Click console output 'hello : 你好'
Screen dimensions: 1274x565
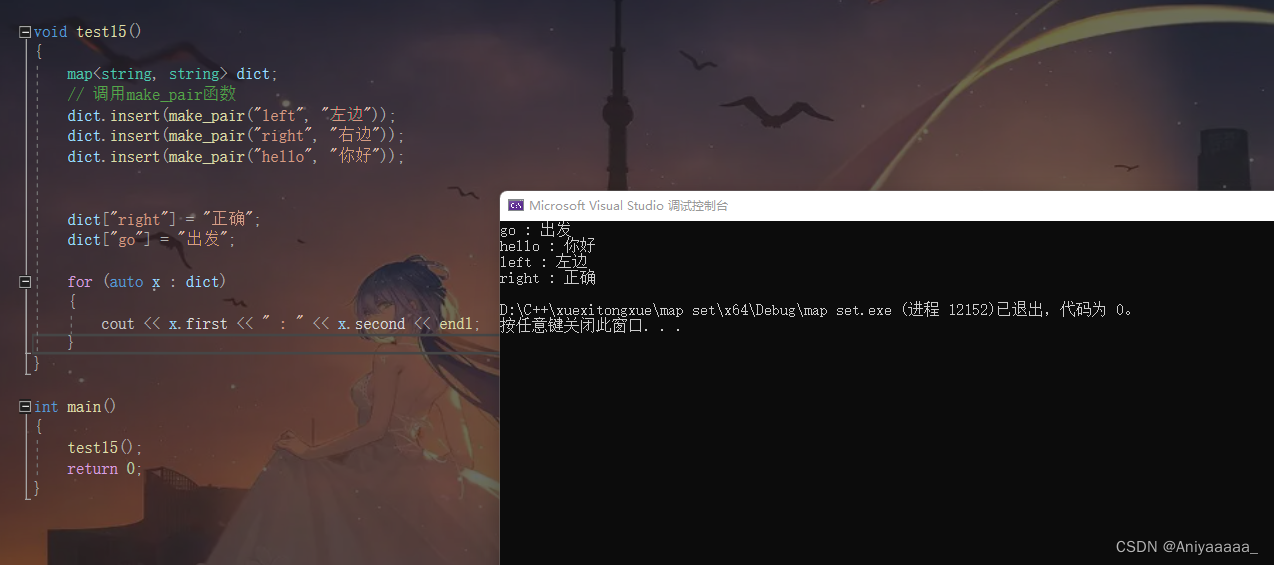click(x=548, y=246)
